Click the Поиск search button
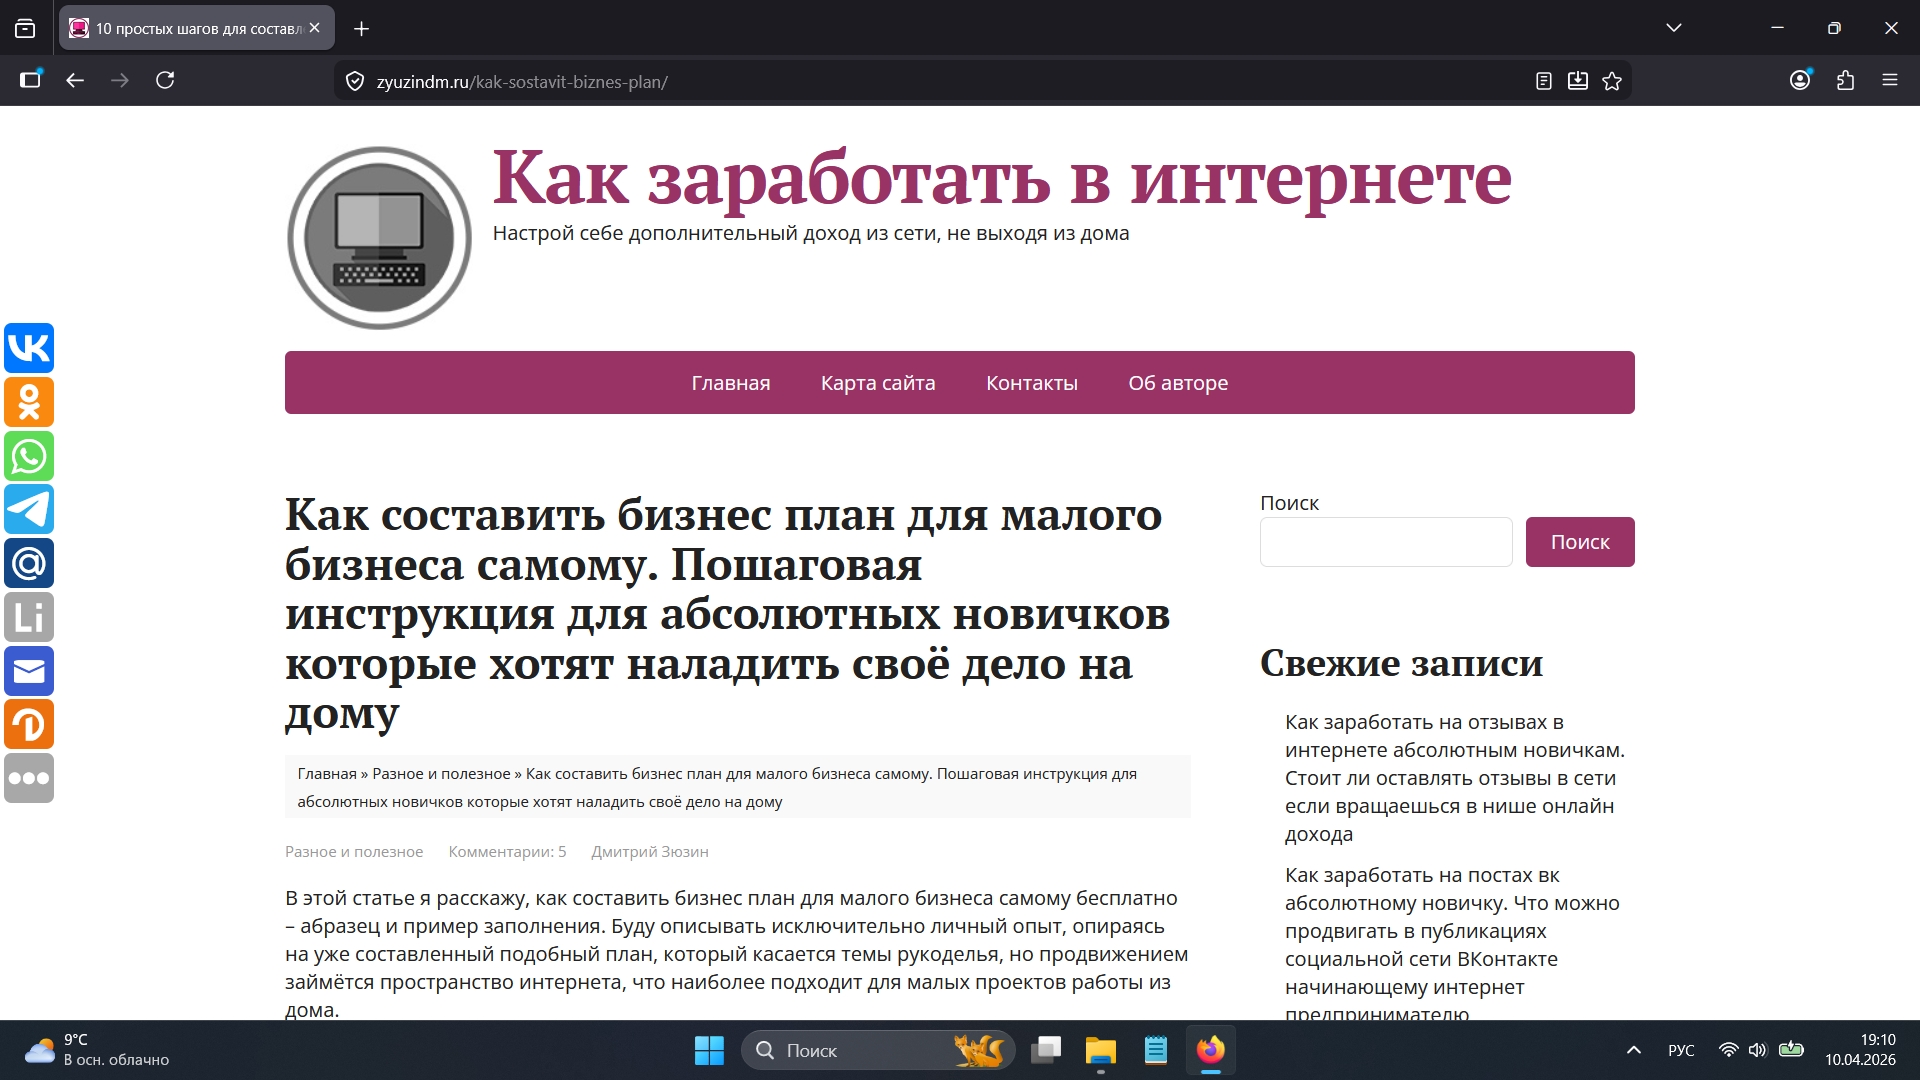Viewport: 1920px width, 1080px height. 1580,541
